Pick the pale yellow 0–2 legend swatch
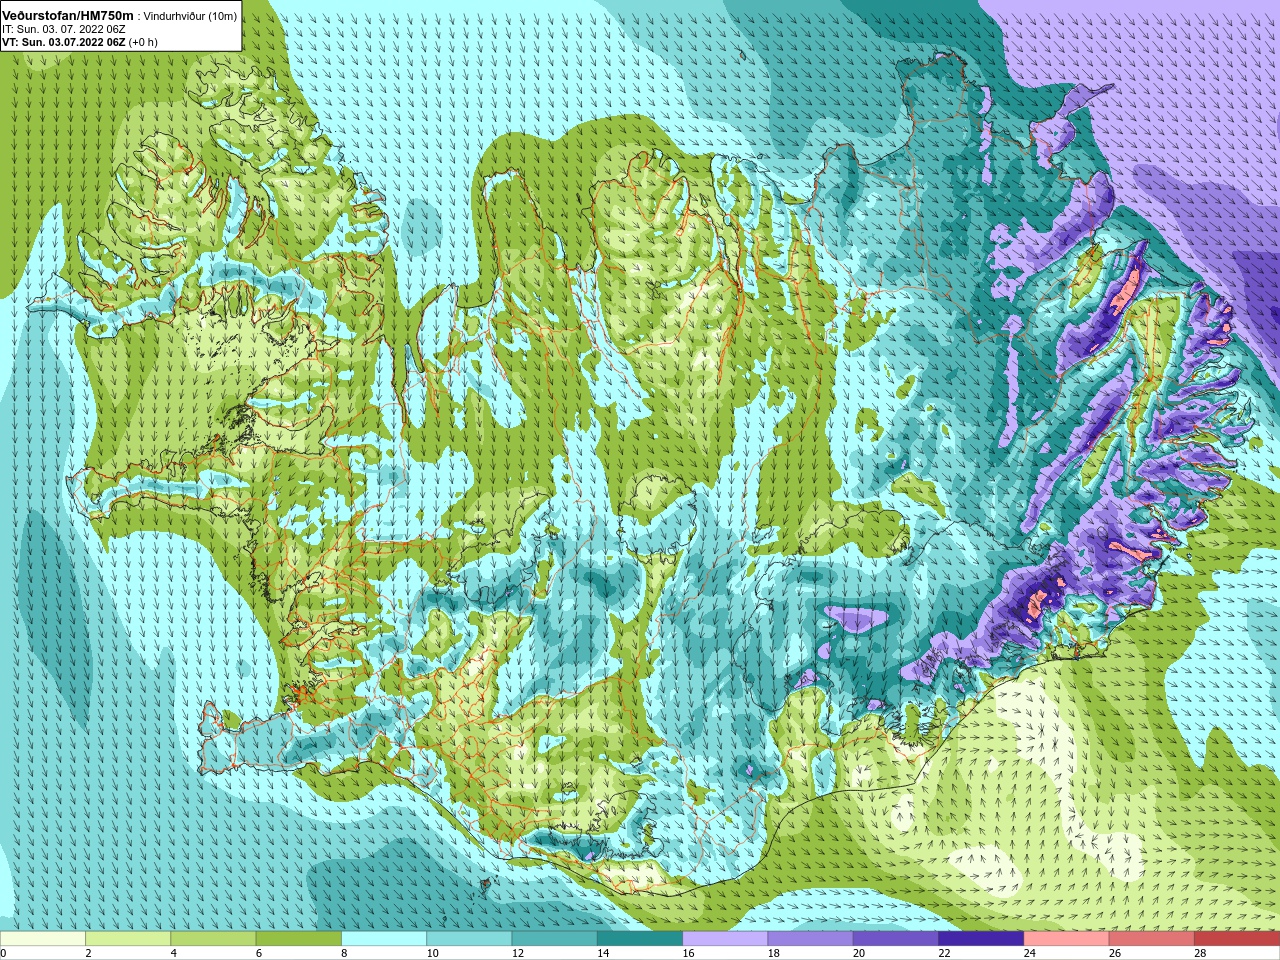1280x960 pixels. [x=43, y=939]
